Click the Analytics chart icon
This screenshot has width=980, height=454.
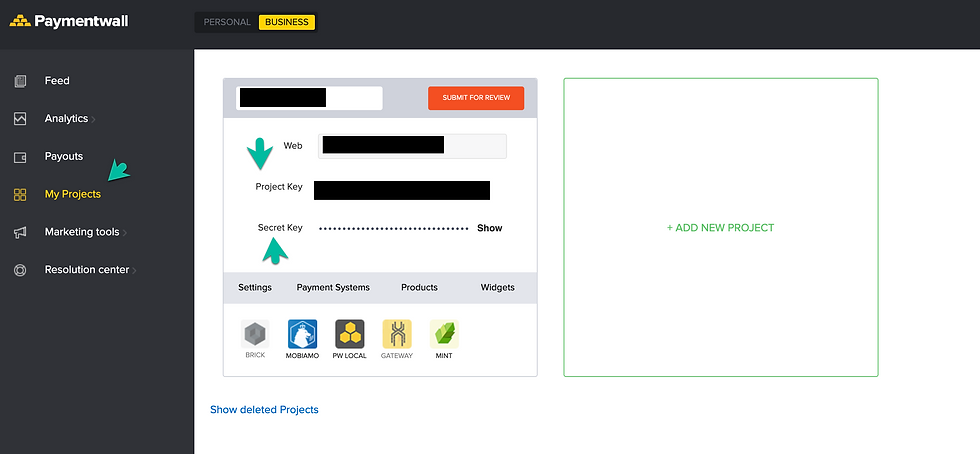click(20, 119)
